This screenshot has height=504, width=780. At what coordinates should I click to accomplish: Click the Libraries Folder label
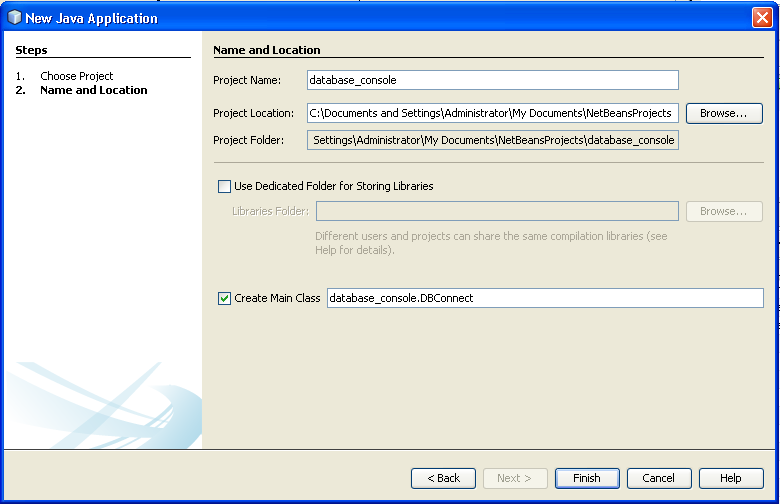pyautogui.click(x=270, y=211)
